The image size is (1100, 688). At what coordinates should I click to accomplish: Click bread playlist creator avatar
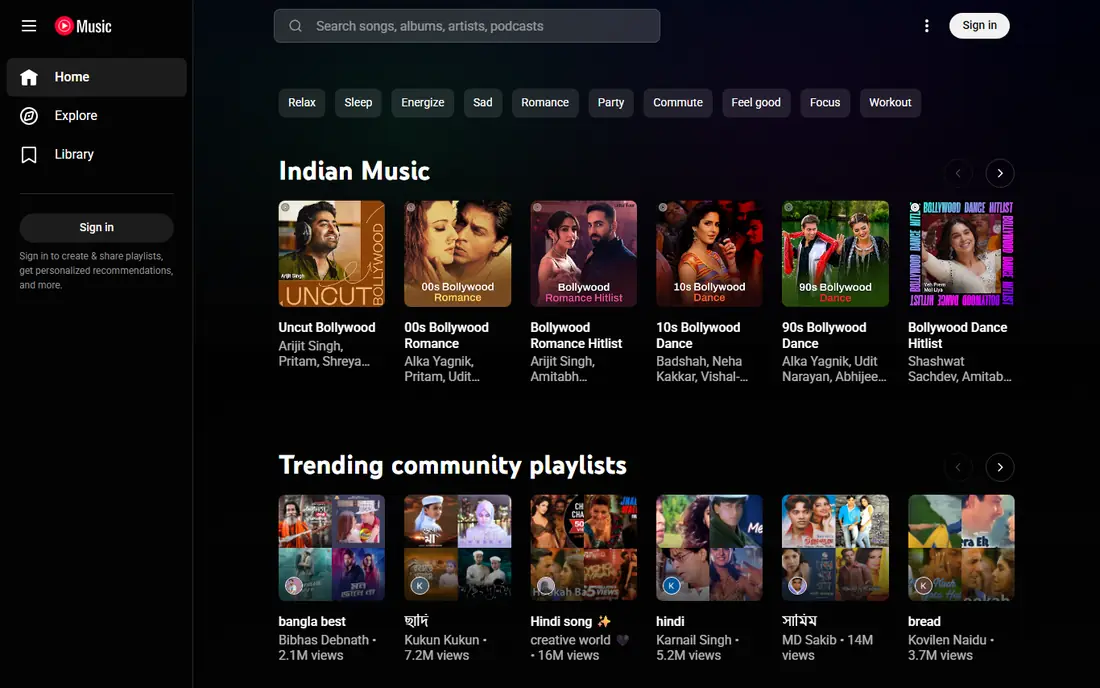click(x=923, y=585)
